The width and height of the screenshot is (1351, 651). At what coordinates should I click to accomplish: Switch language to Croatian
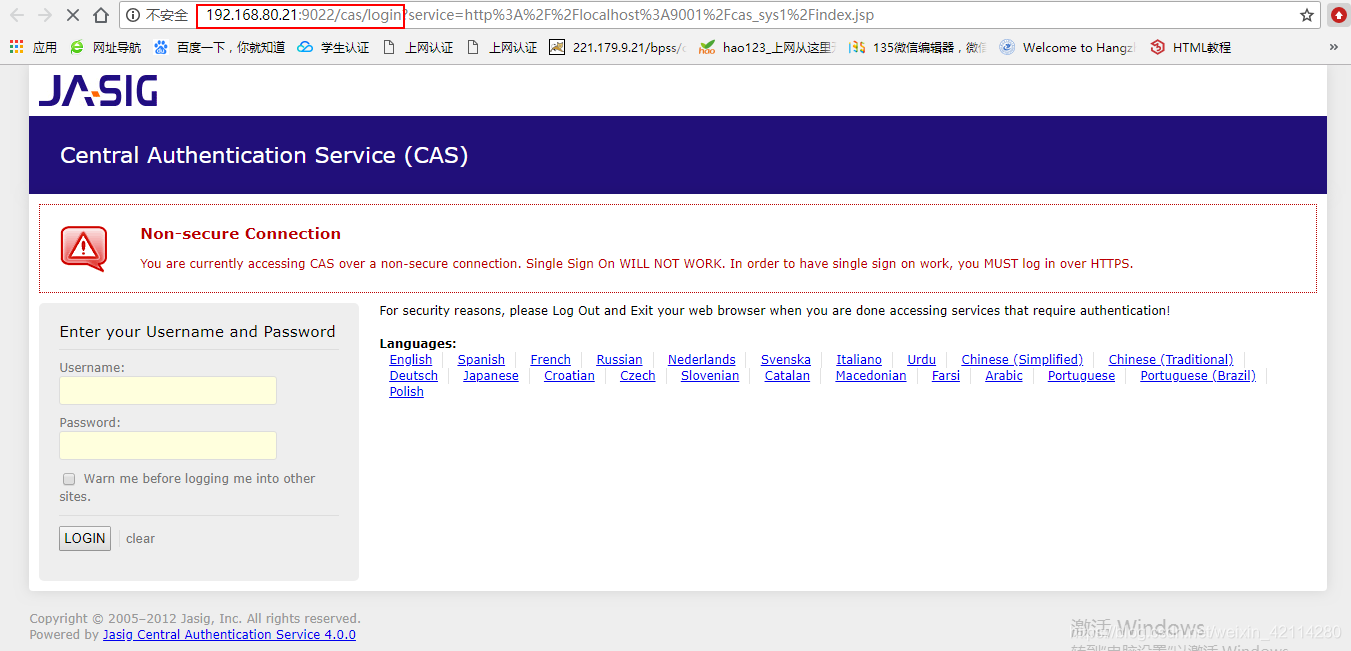point(569,376)
